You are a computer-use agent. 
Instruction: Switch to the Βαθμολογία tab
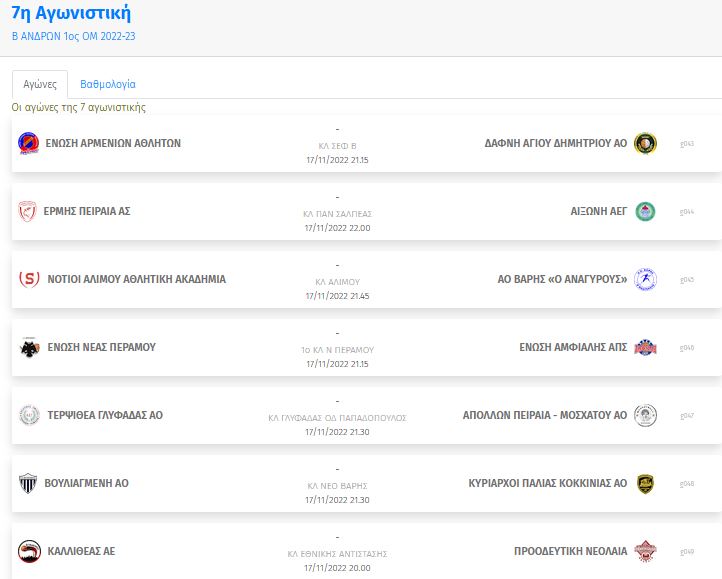tap(108, 84)
